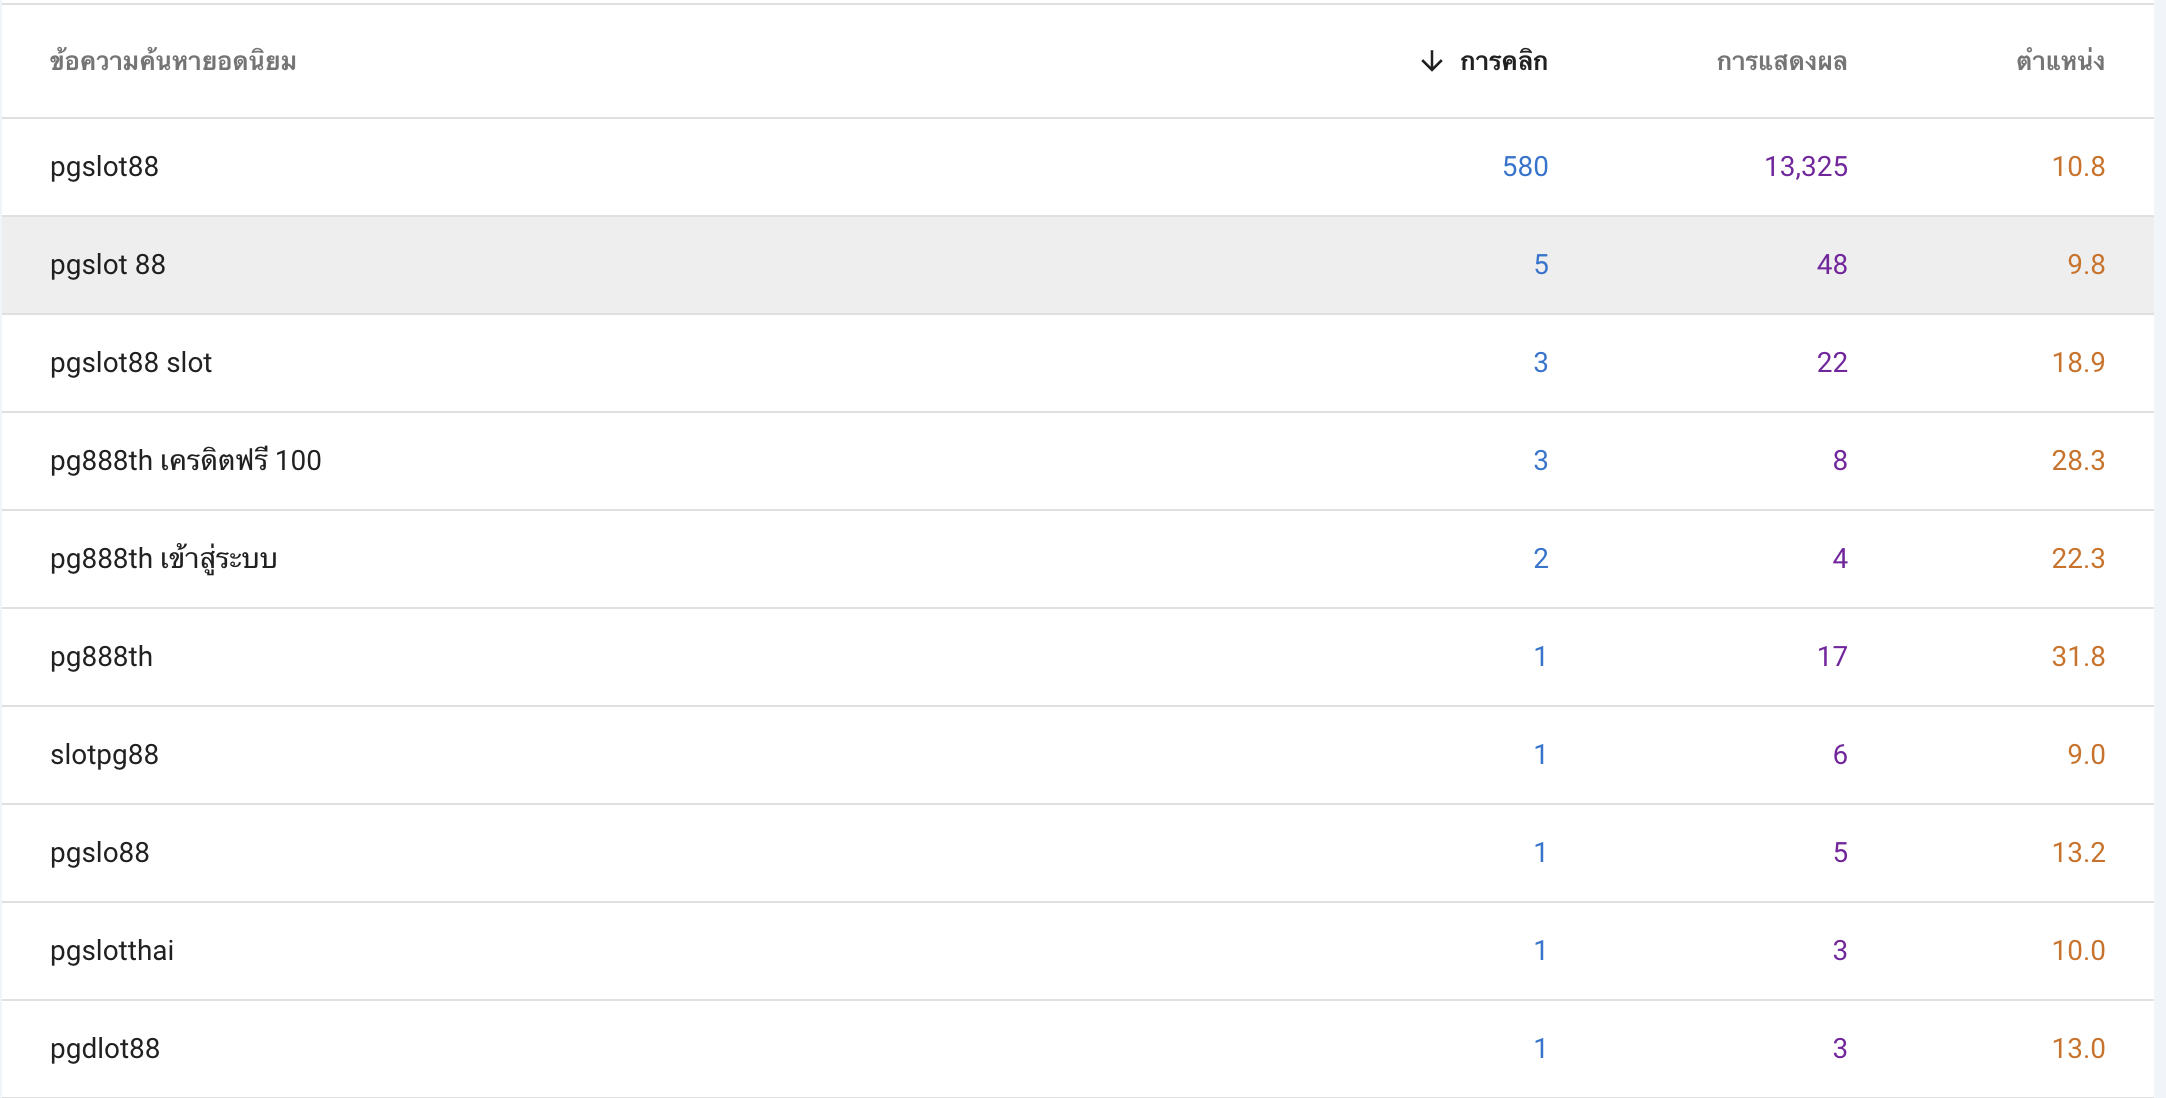Select the pgslot88 query row
2166x1098 pixels.
[1078, 167]
